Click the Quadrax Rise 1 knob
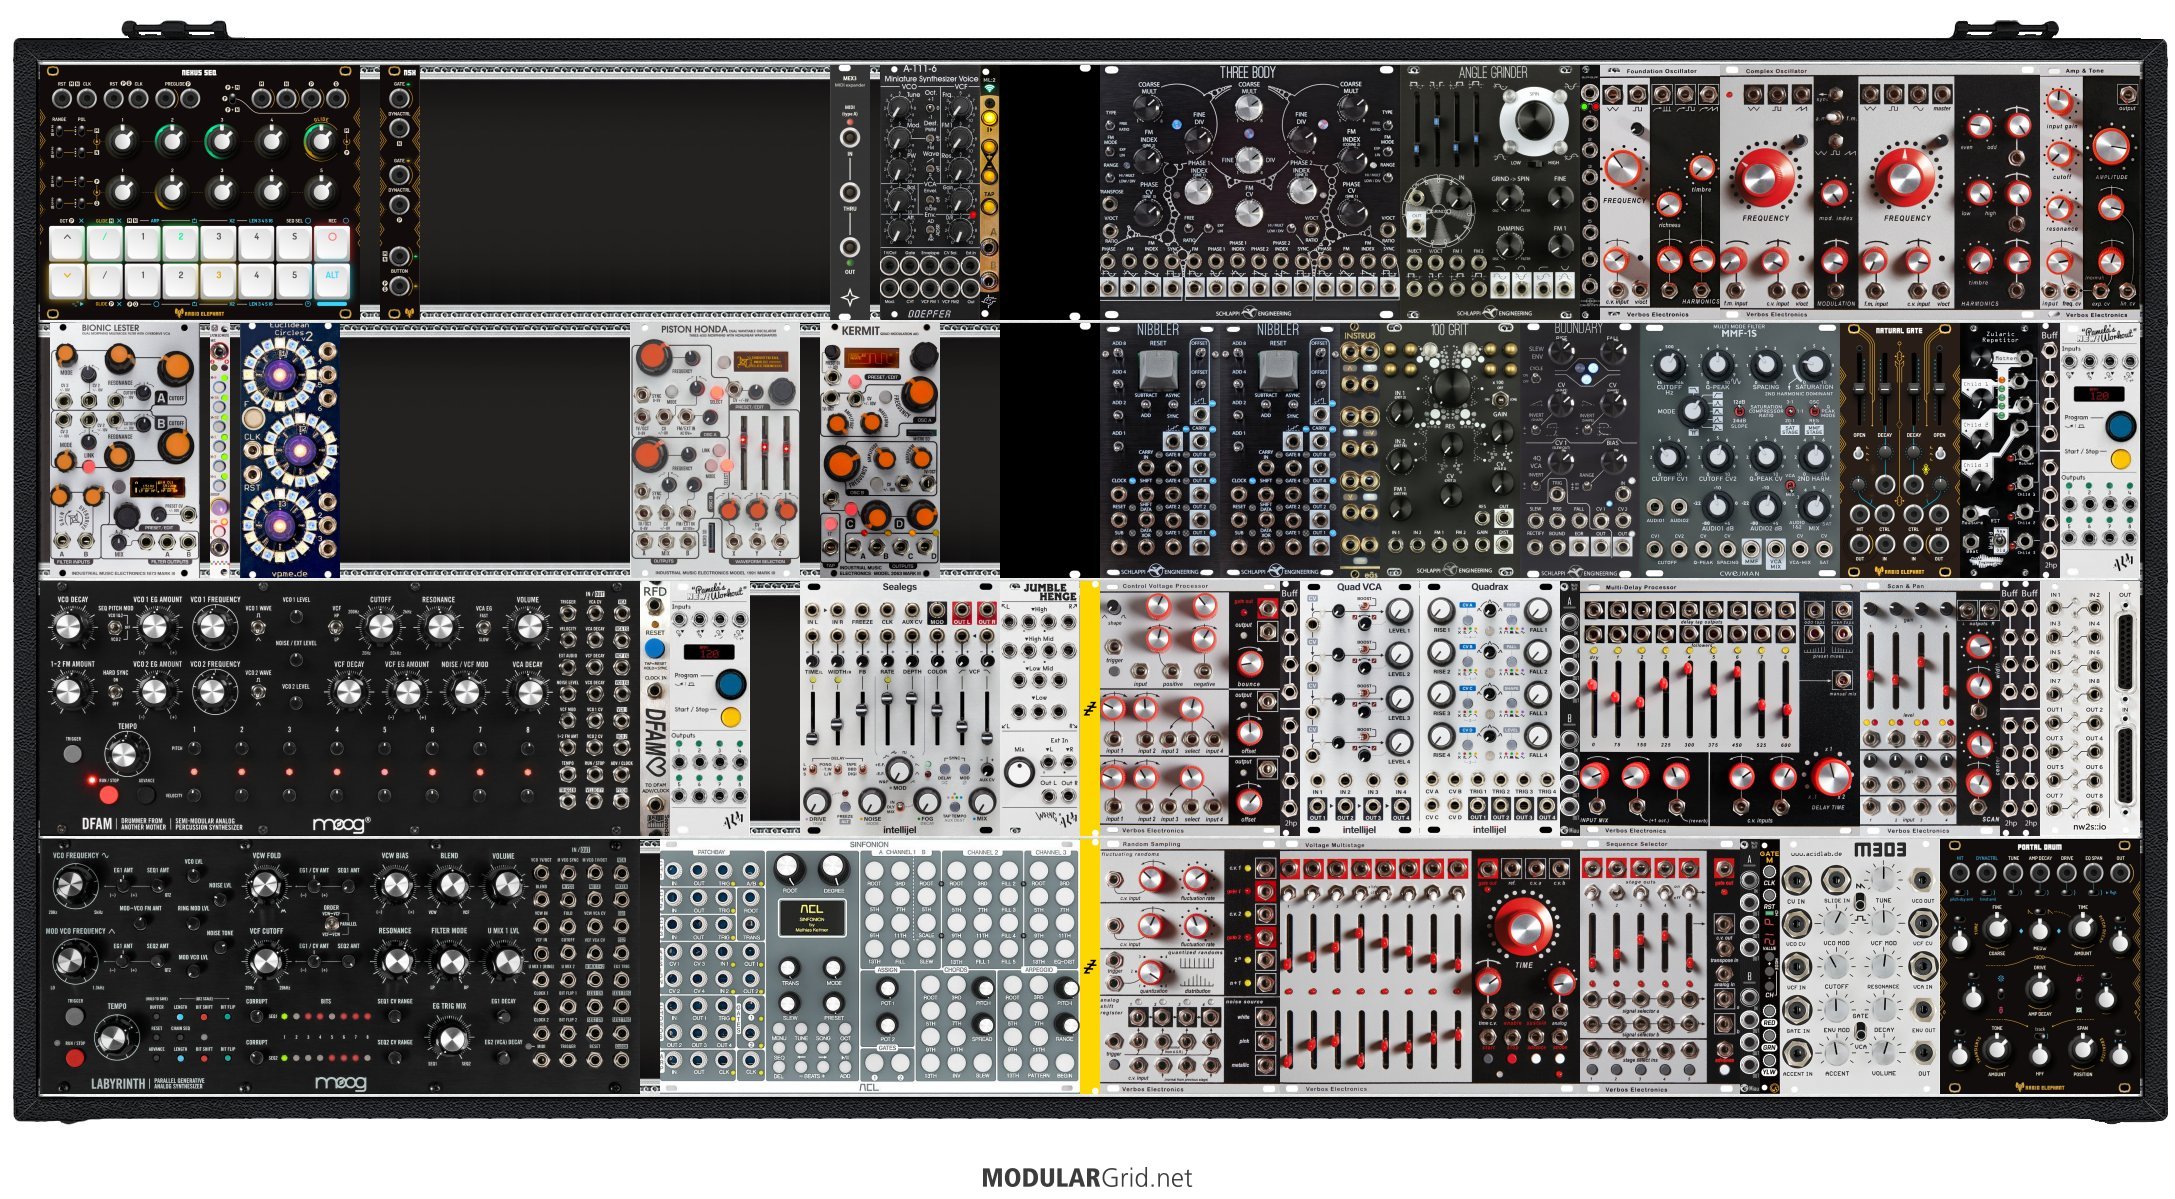 click(x=1441, y=610)
